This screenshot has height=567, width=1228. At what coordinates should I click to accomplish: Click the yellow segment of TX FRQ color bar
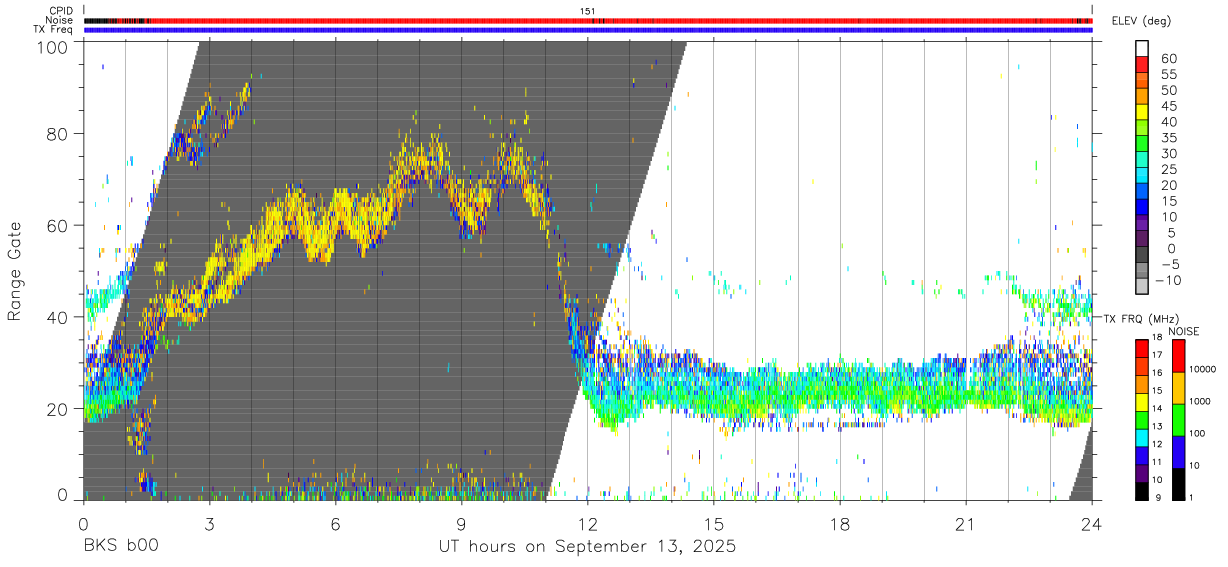click(x=1141, y=402)
